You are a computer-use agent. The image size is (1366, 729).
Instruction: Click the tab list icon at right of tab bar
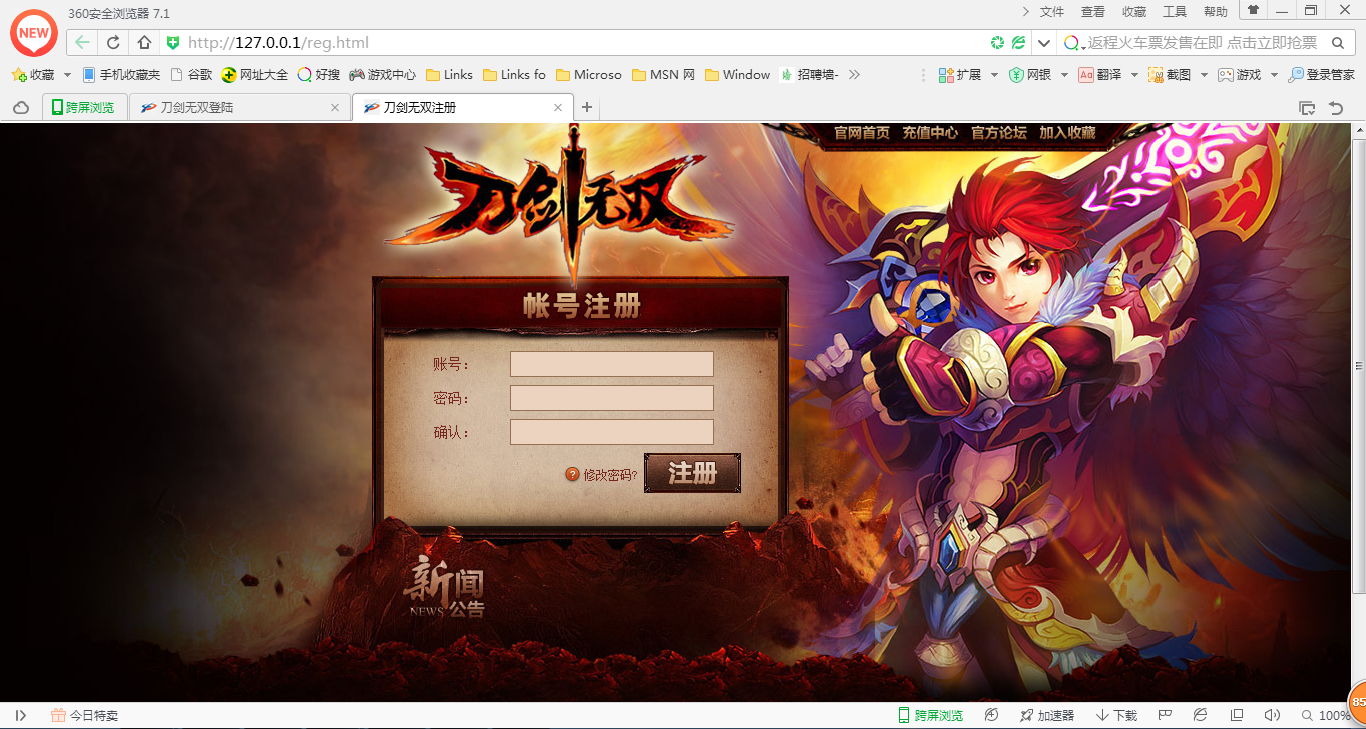1307,107
